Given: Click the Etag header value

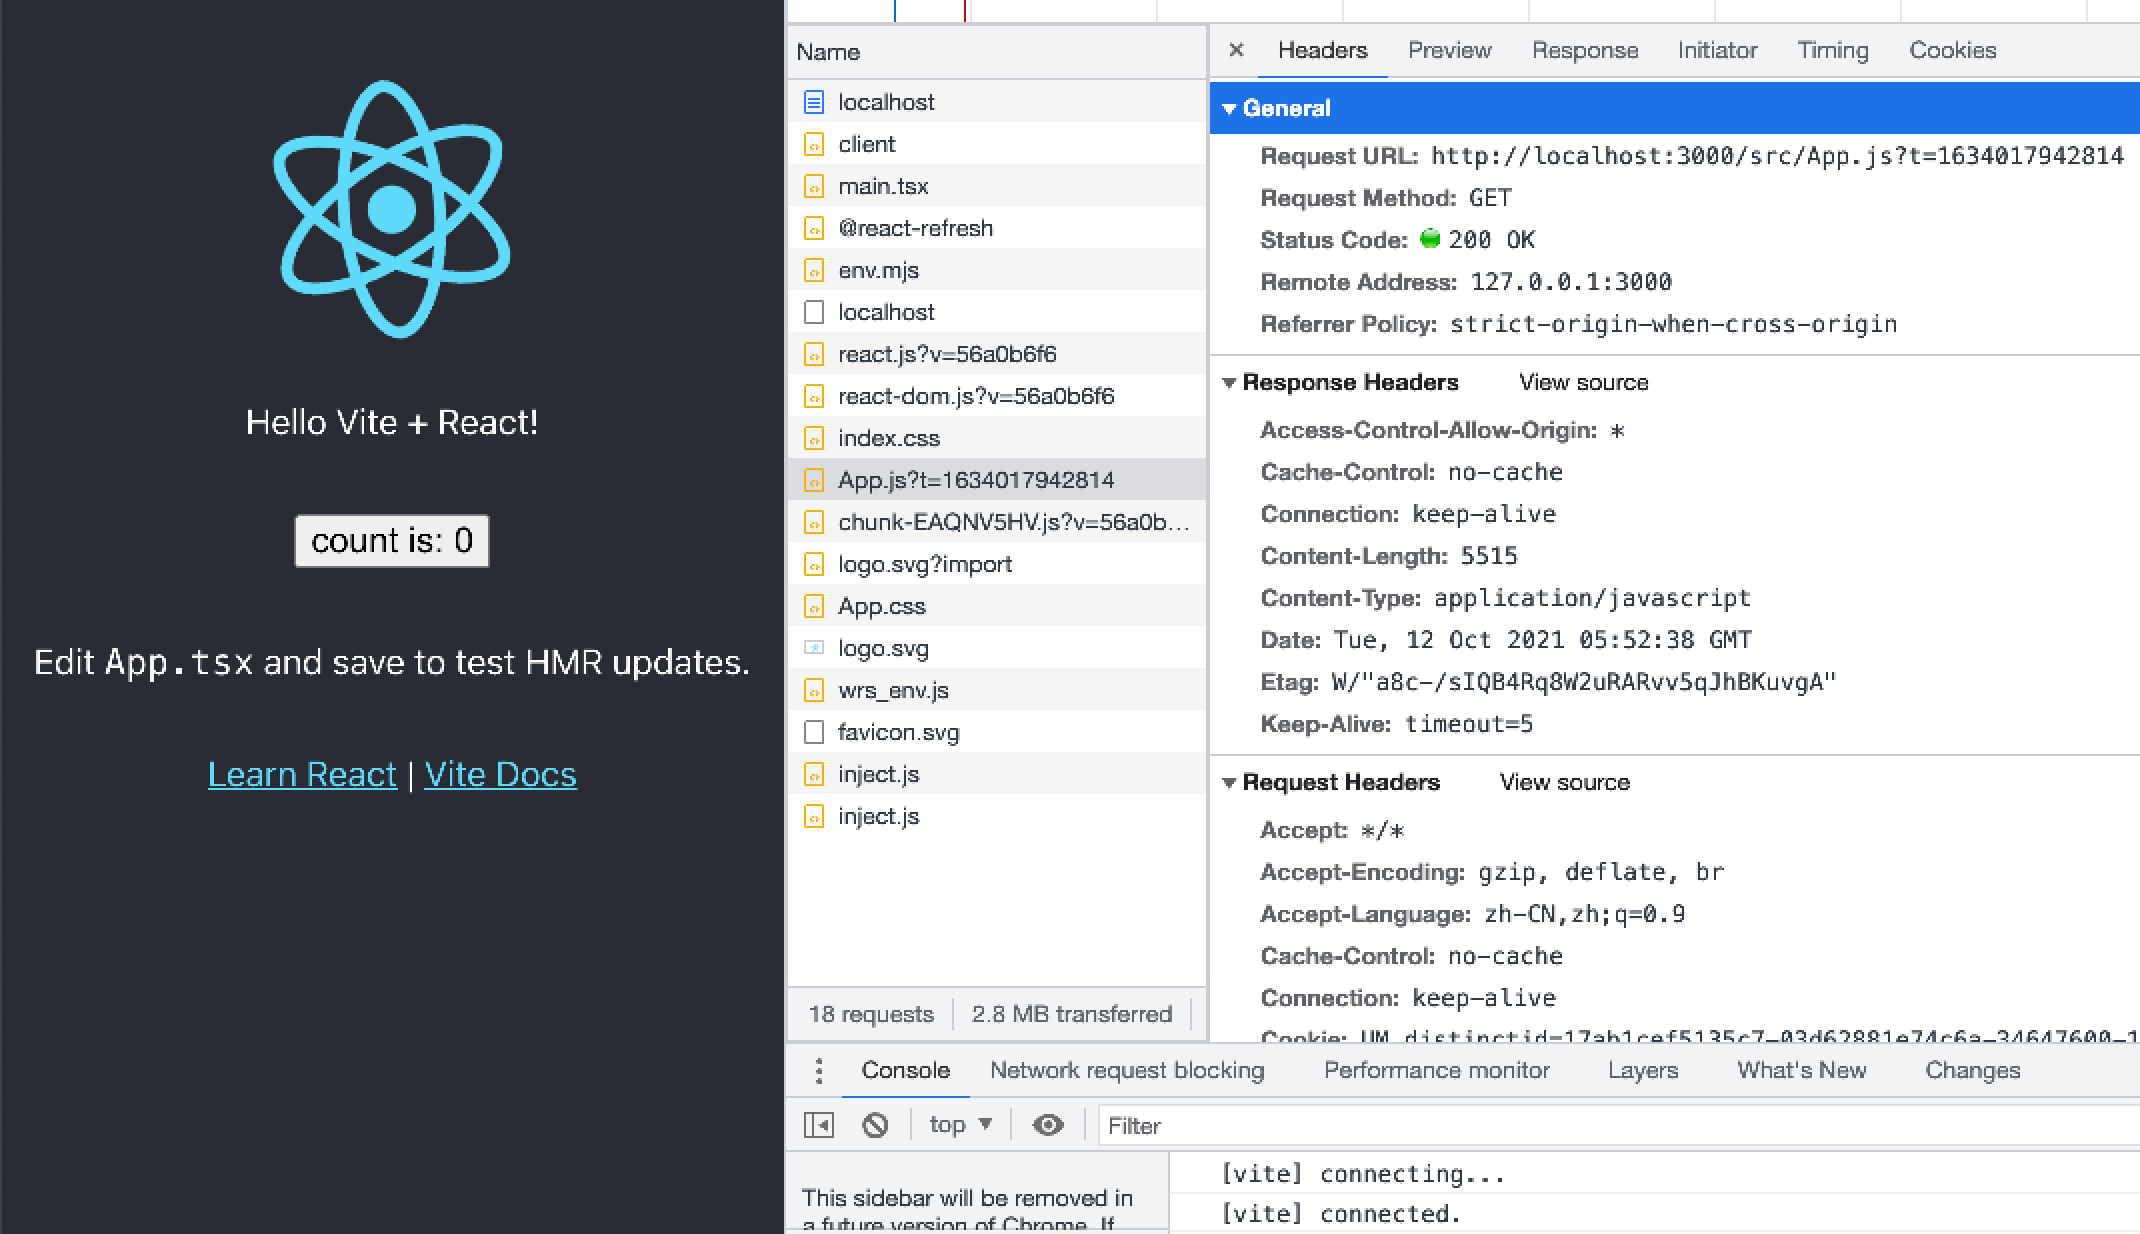Looking at the screenshot, I should click(x=1584, y=682).
